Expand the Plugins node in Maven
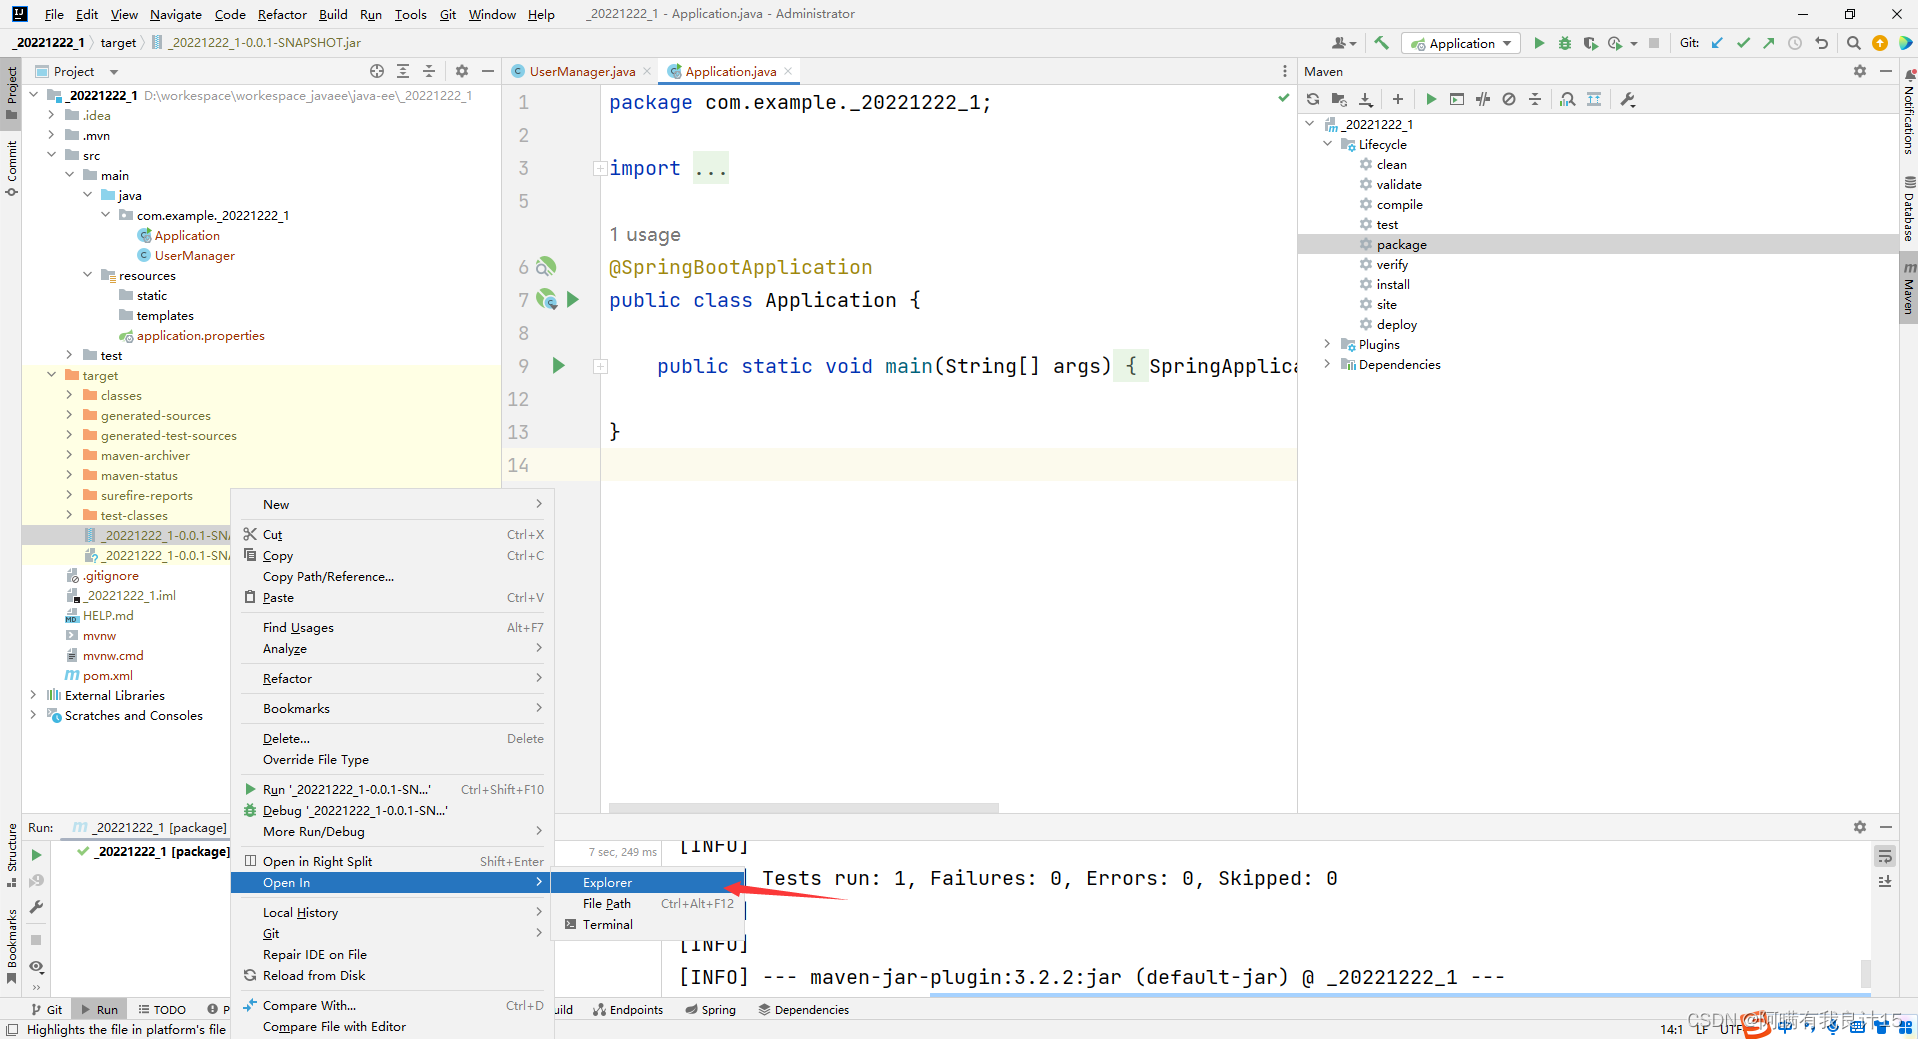The image size is (1918, 1039). (x=1327, y=344)
